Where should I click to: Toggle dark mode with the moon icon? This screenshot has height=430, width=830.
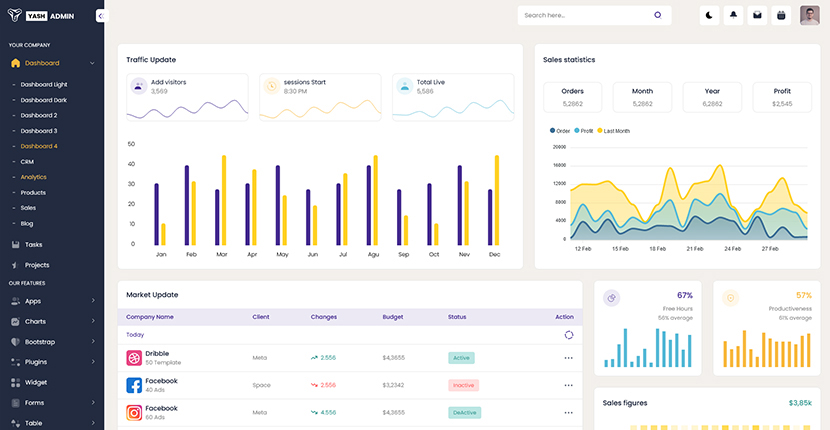click(709, 15)
